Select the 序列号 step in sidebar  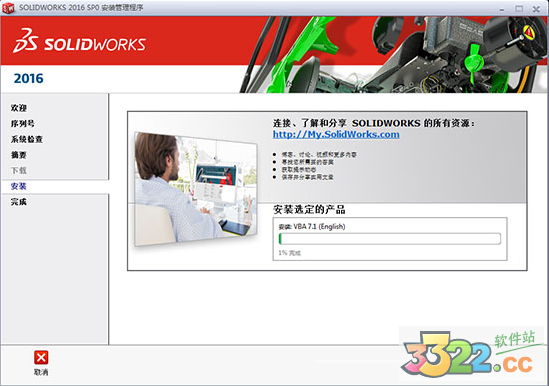22,124
